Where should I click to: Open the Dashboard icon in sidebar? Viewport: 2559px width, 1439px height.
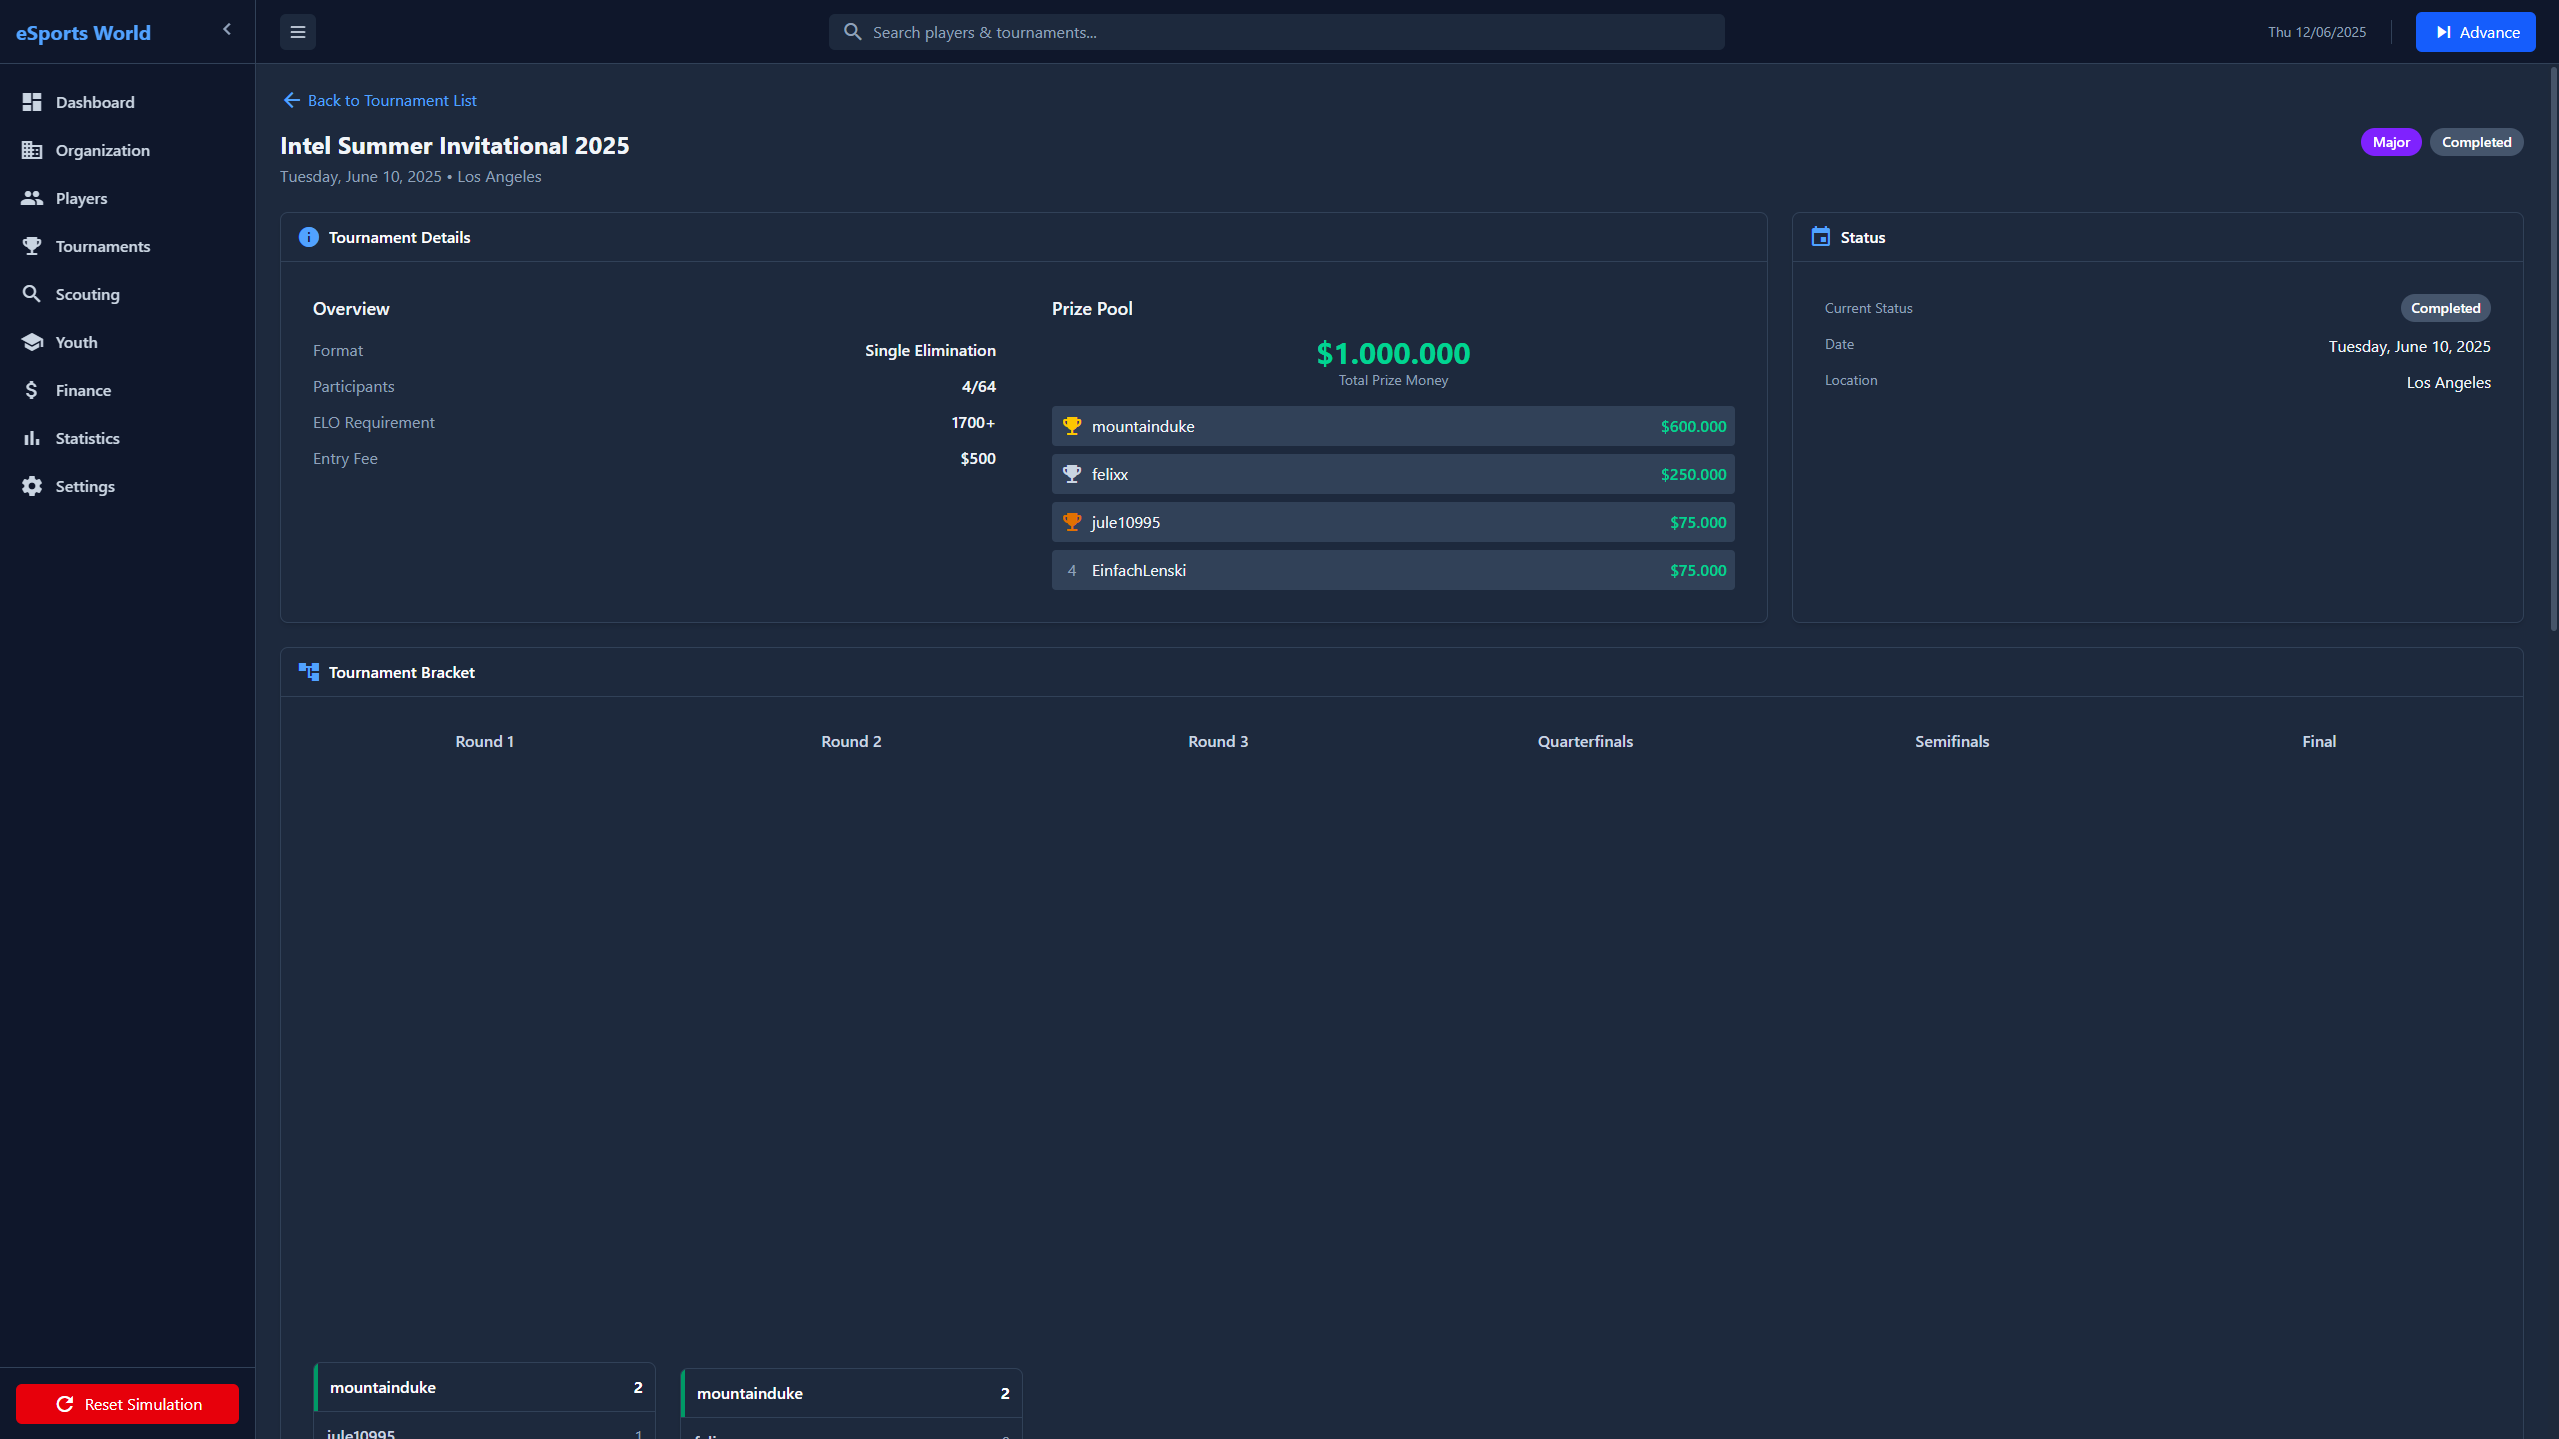(32, 102)
